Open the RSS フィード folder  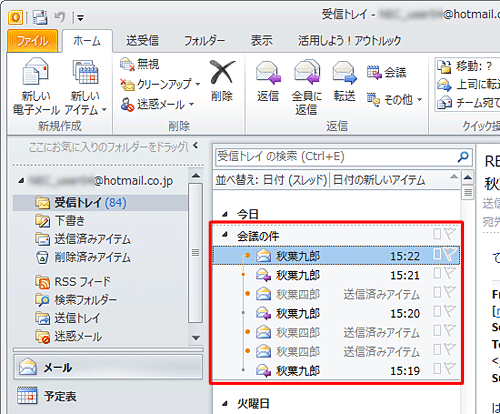tap(73, 282)
